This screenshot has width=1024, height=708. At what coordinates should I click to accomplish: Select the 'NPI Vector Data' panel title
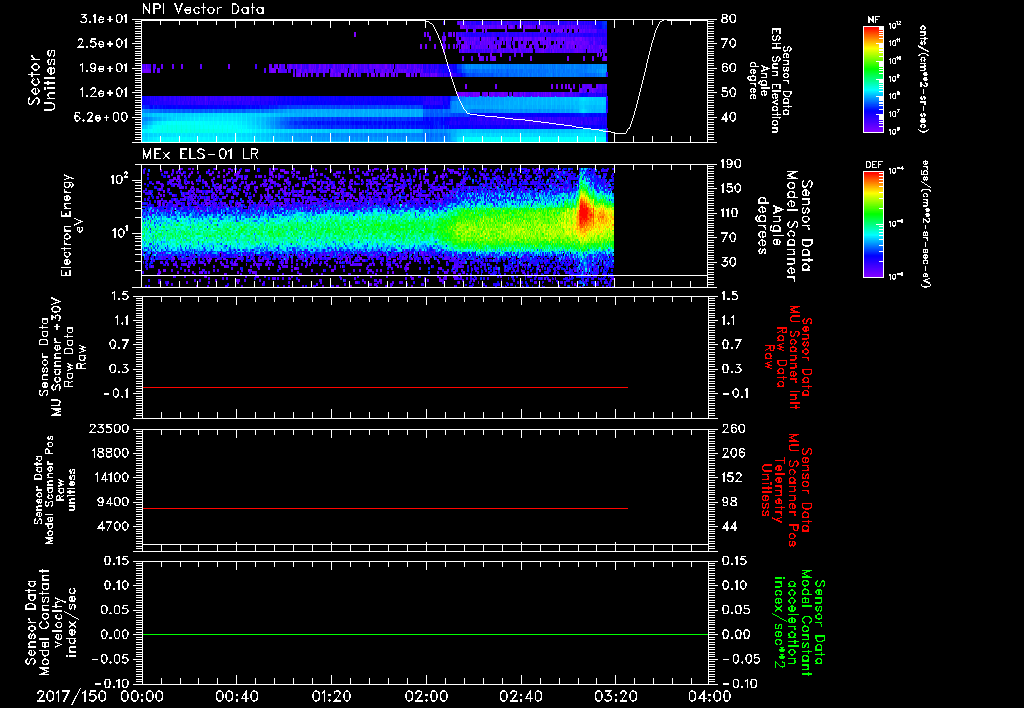tap(203, 9)
